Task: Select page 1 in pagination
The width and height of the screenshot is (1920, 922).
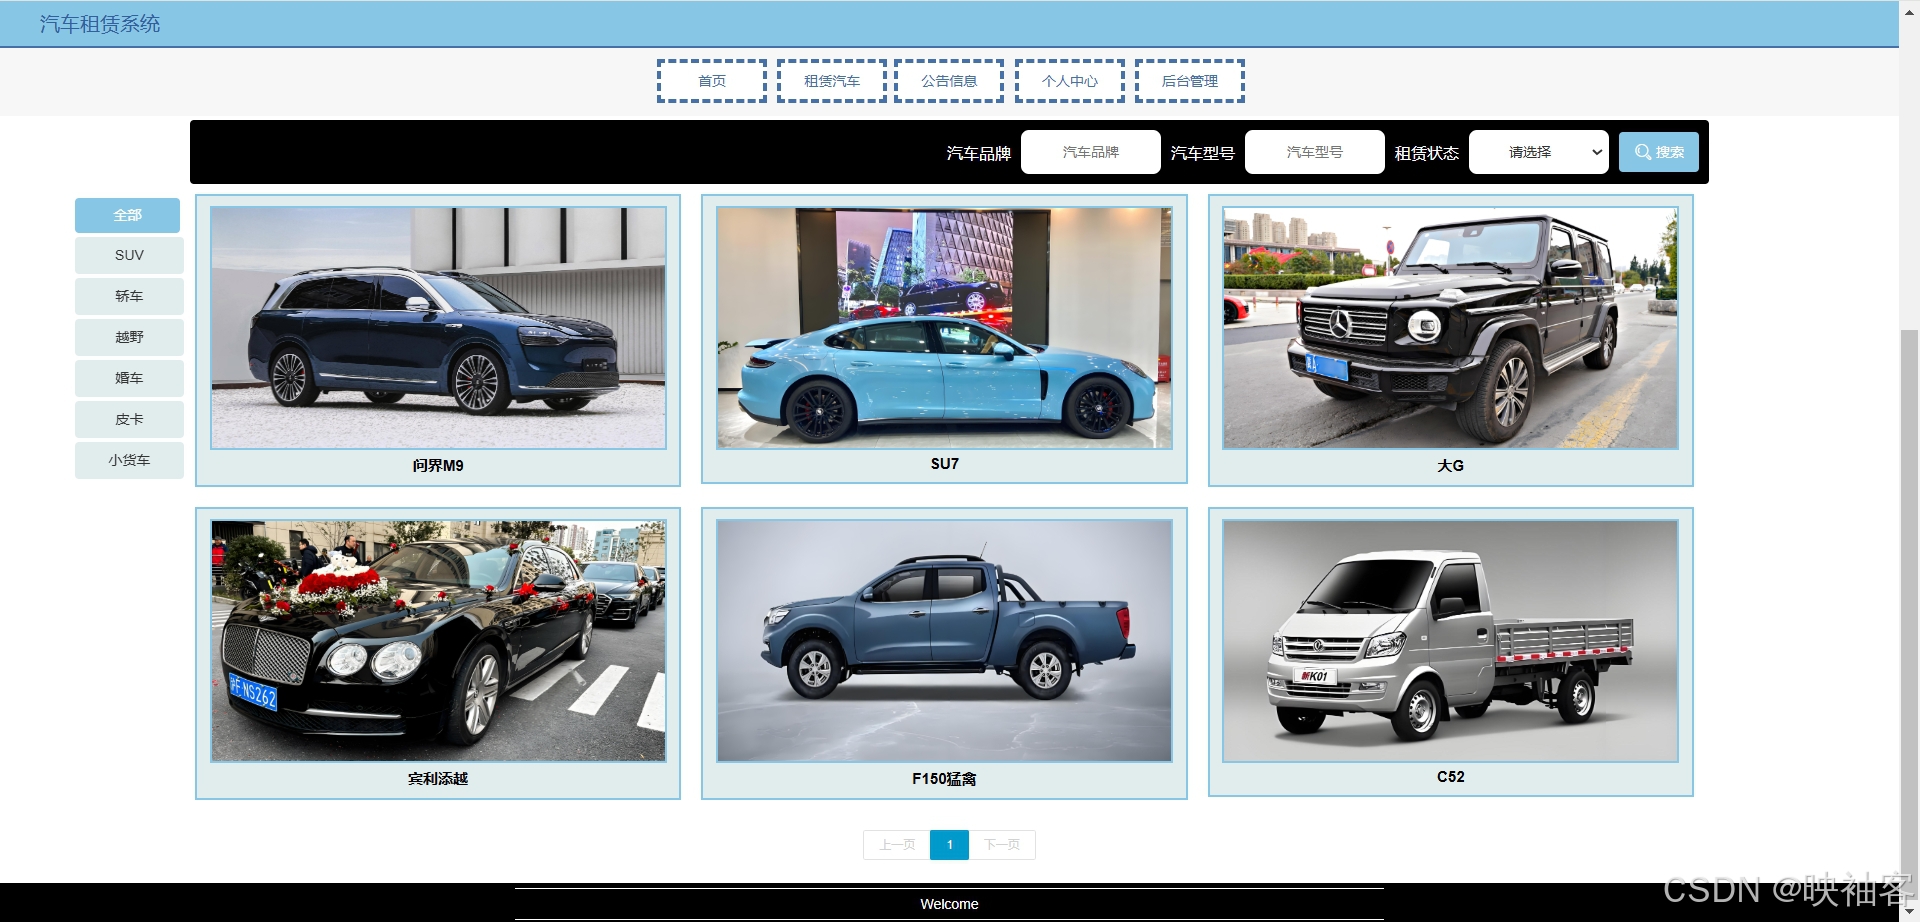Action: 949,845
